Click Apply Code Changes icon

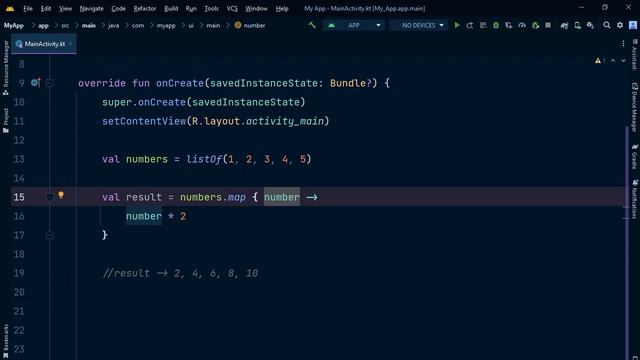pyautogui.click(x=483, y=25)
